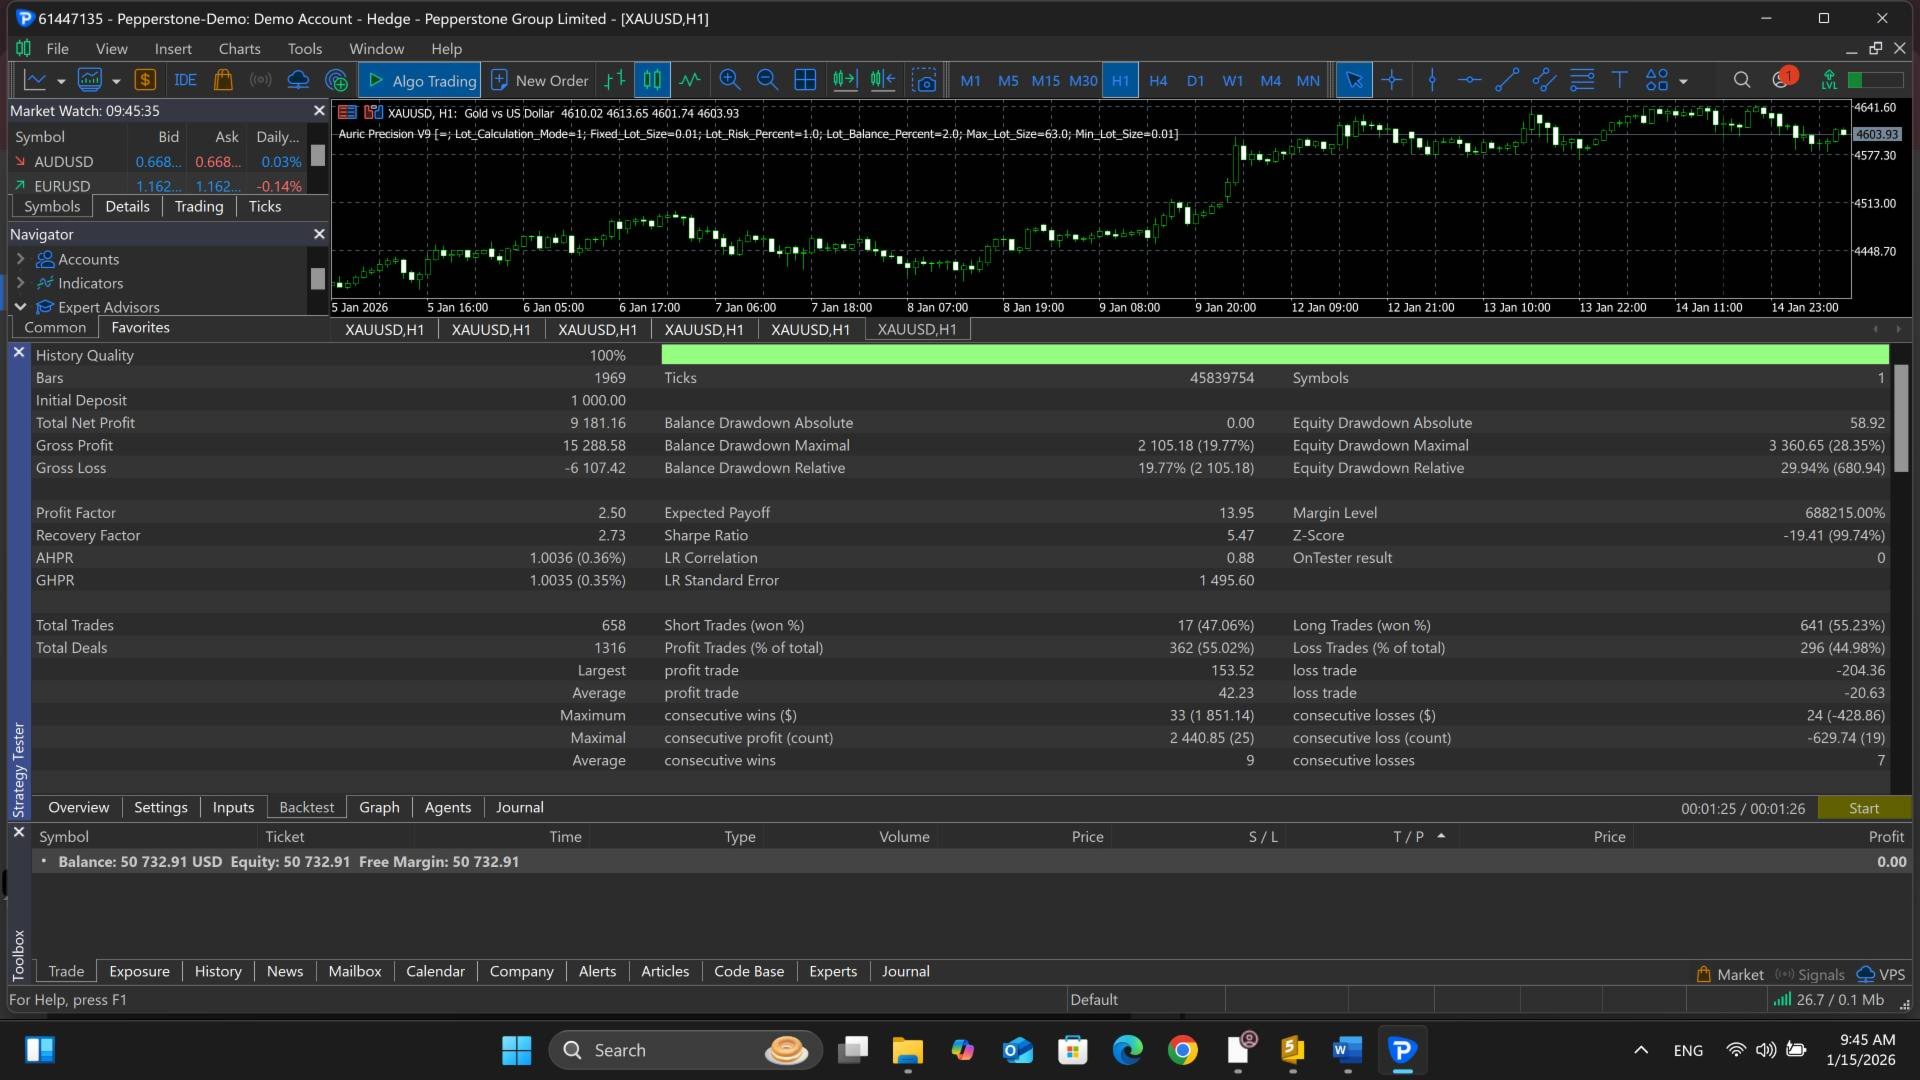Open the MetaEditor IDE icon

coord(185,80)
